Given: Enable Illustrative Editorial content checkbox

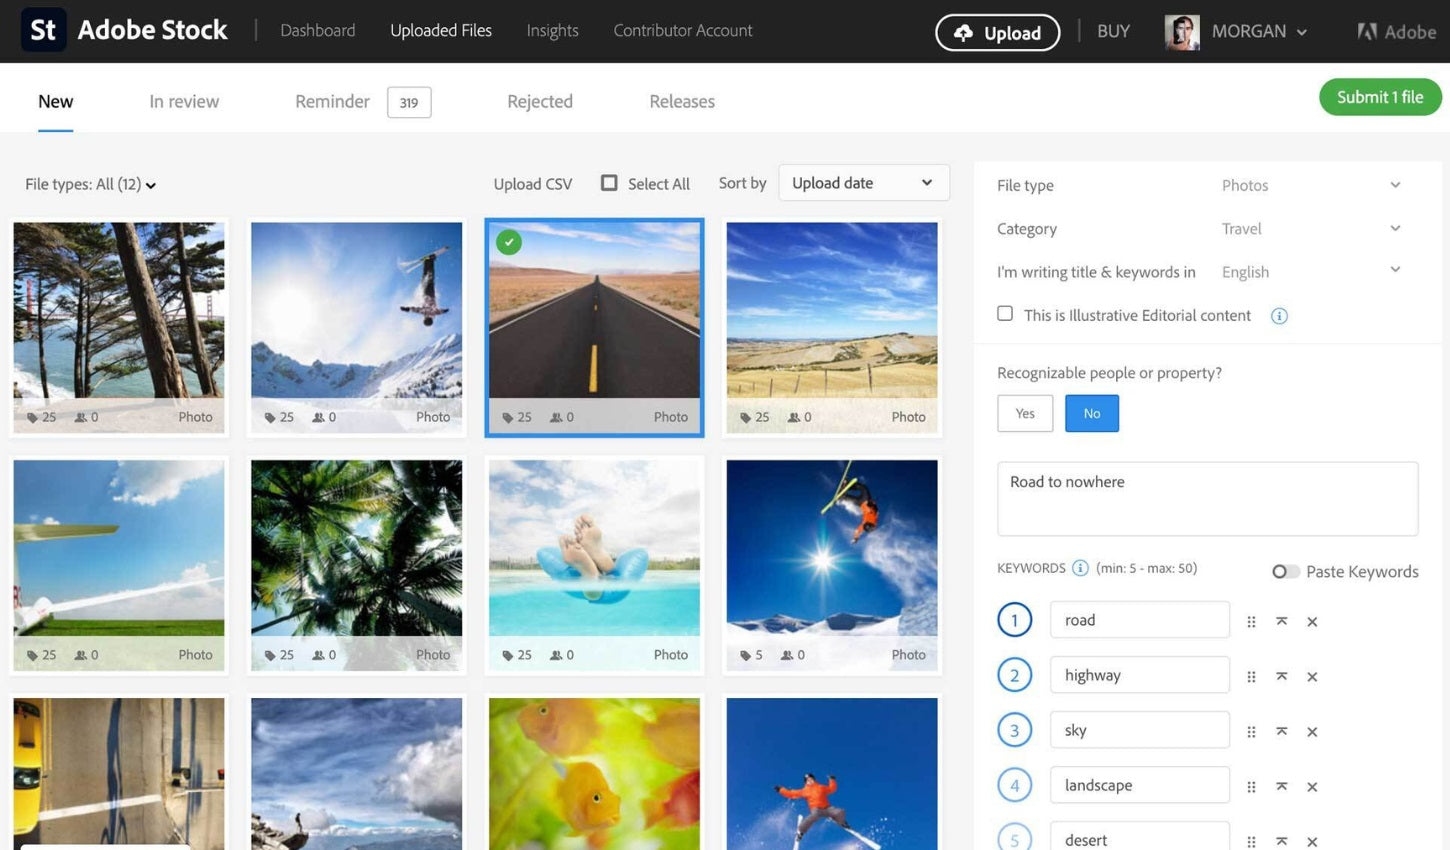Looking at the screenshot, I should (1005, 314).
